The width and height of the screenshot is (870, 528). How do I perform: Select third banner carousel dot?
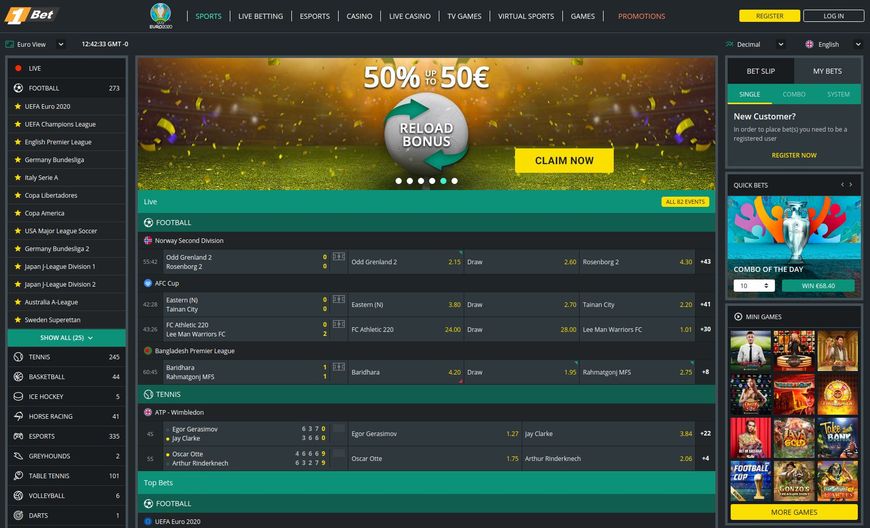(421, 181)
